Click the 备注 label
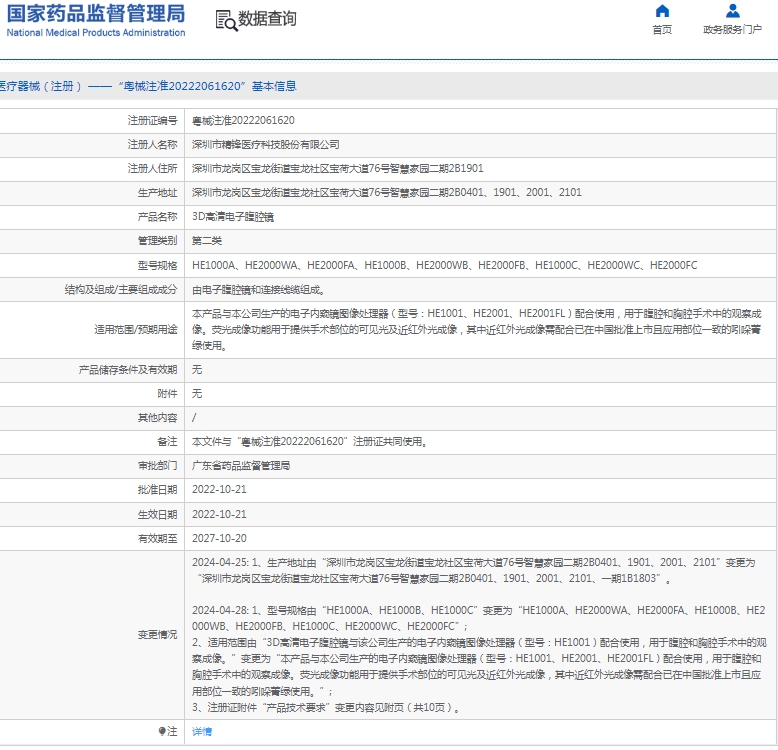The width and height of the screenshot is (778, 750). [x=167, y=441]
